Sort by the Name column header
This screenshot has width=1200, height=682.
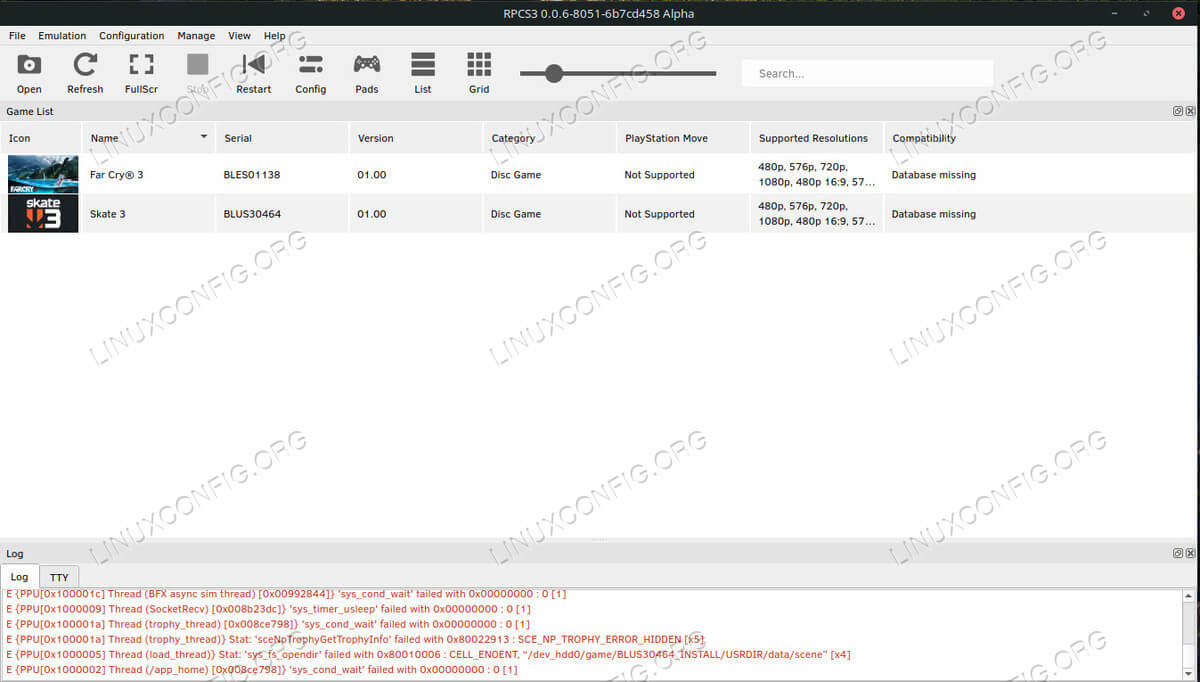148,138
